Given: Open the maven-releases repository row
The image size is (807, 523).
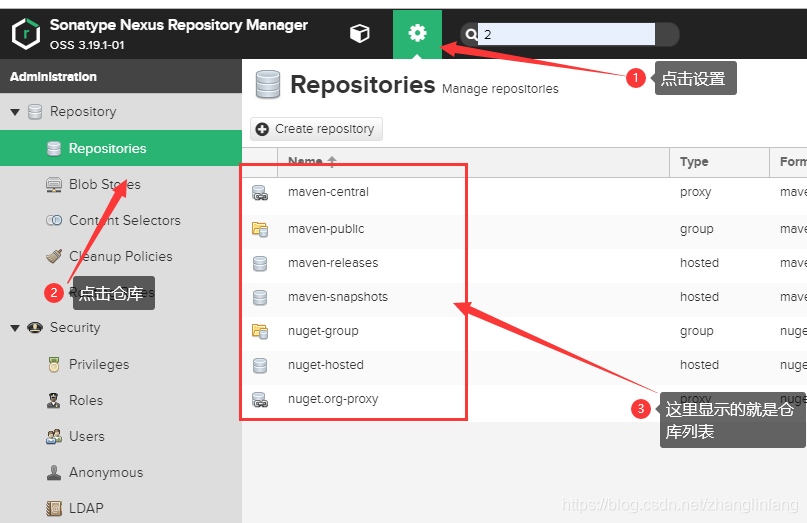Looking at the screenshot, I should 524,263.
